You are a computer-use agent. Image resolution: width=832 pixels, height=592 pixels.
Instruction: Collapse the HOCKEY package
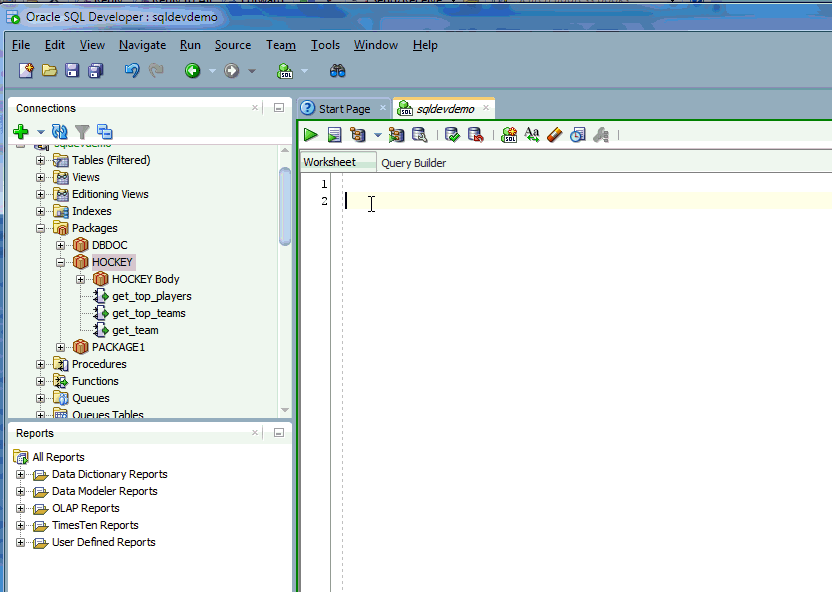60,262
